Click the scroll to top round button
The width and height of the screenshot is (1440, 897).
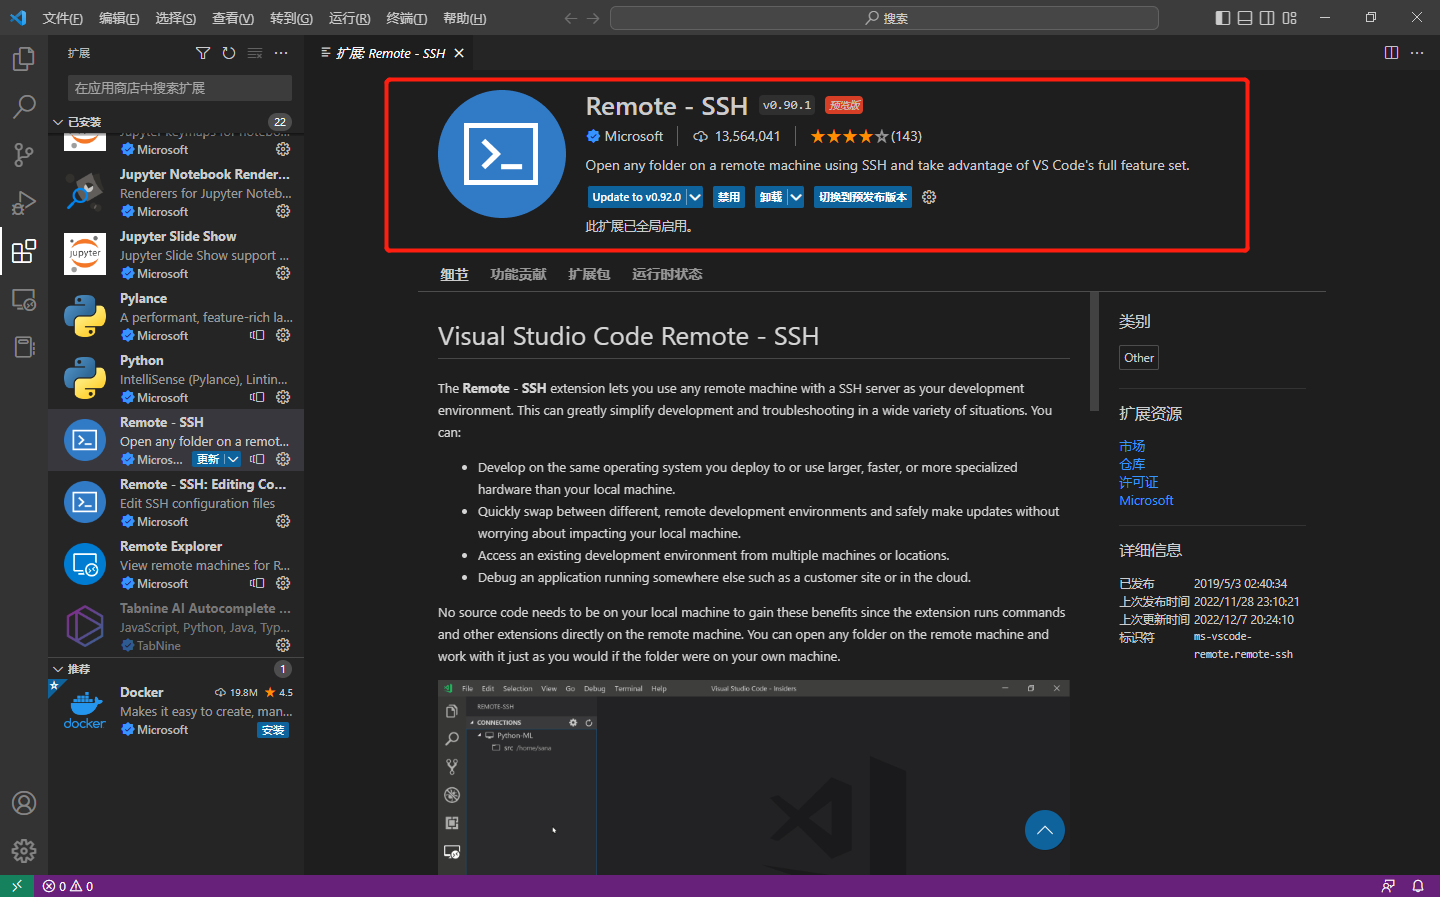tap(1044, 830)
